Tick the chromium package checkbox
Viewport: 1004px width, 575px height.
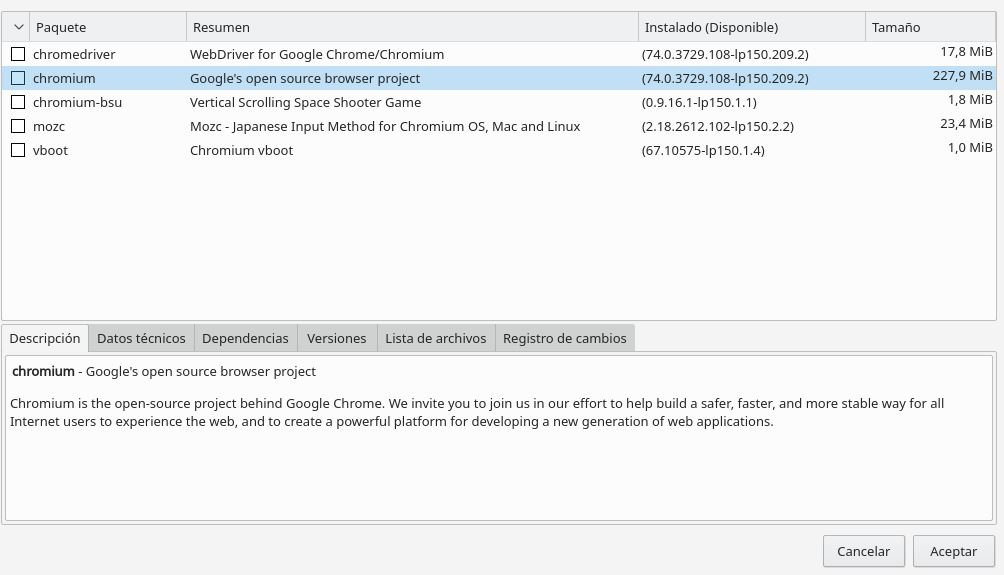click(x=18, y=78)
